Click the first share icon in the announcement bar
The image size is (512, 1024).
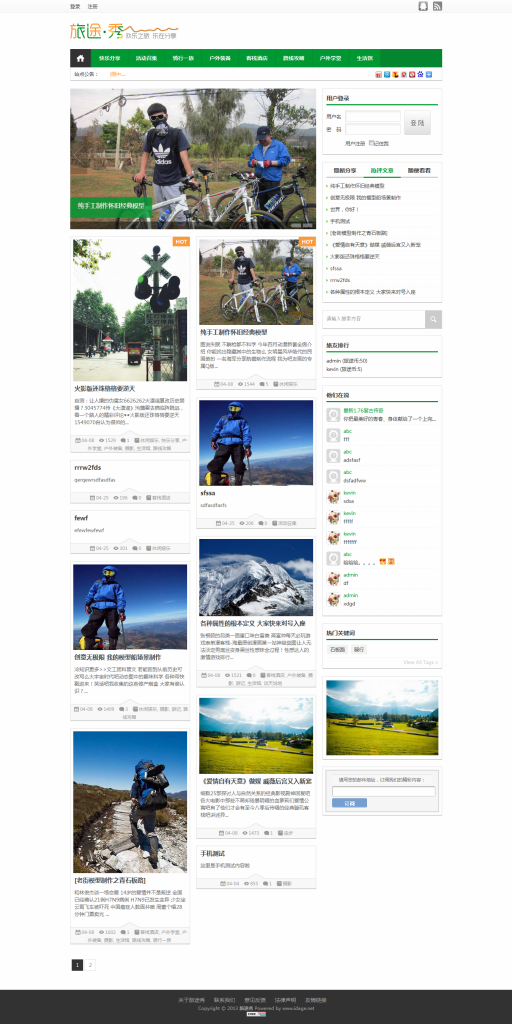[x=379, y=74]
